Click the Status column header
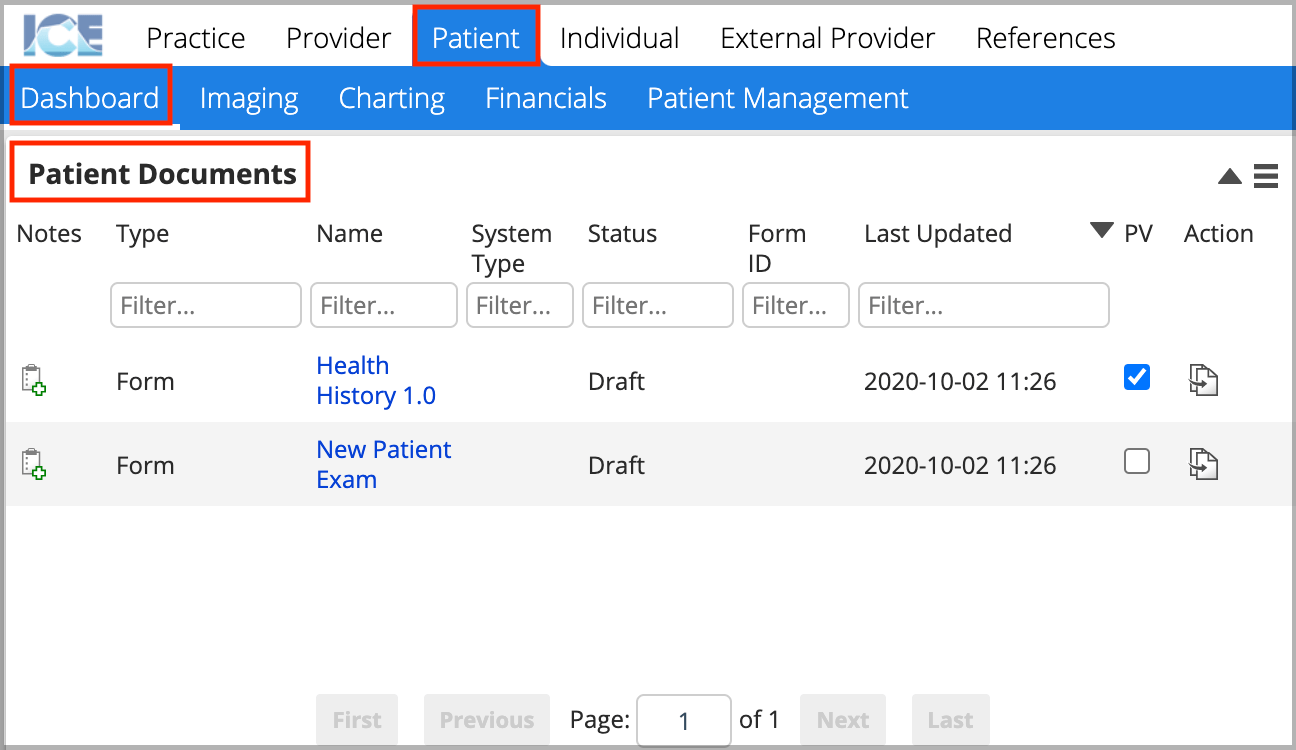The image size is (1296, 750). 622,234
